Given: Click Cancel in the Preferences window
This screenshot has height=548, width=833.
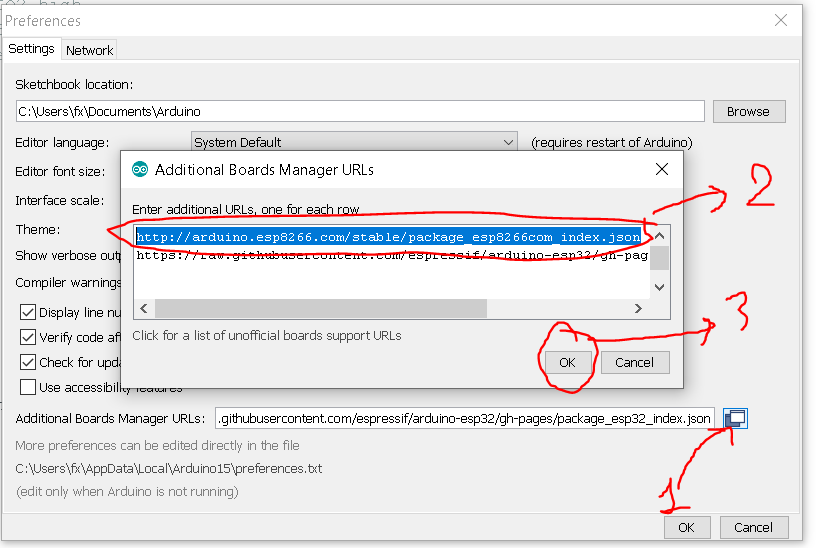Looking at the screenshot, I should (754, 527).
